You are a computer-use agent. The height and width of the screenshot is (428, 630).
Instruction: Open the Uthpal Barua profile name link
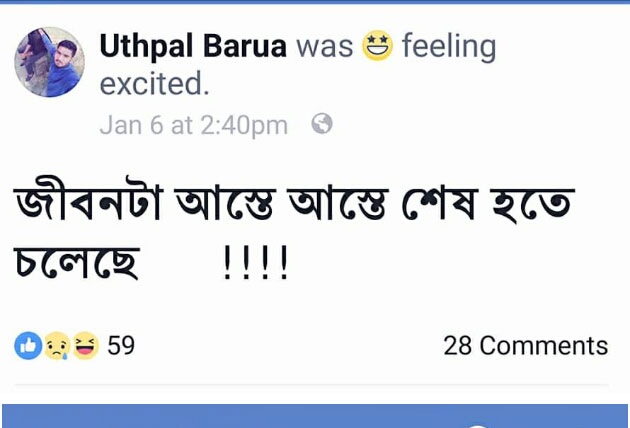[193, 46]
